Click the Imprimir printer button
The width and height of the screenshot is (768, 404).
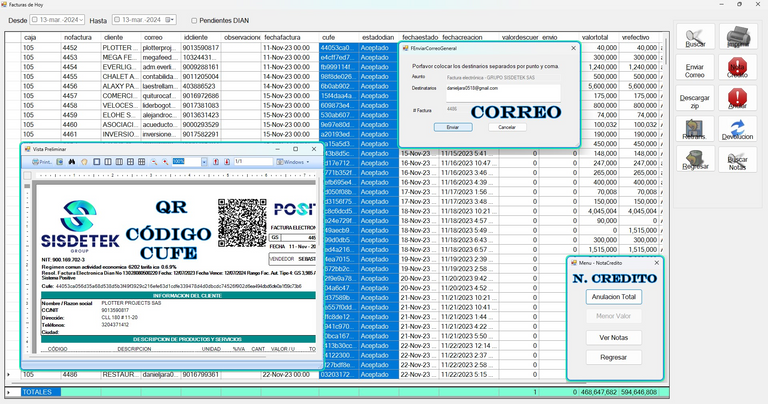pos(738,37)
